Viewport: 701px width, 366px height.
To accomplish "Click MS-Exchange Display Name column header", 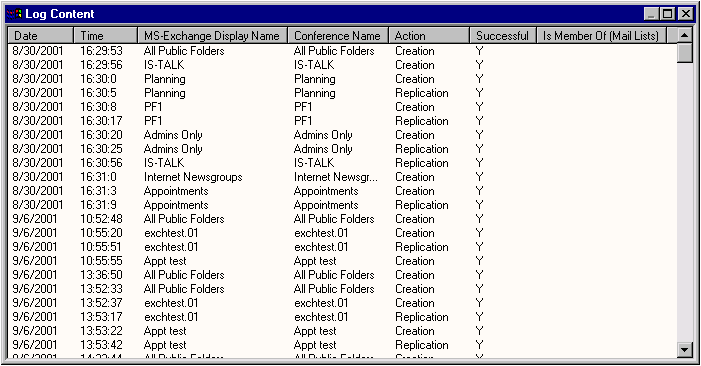I will [x=213, y=35].
